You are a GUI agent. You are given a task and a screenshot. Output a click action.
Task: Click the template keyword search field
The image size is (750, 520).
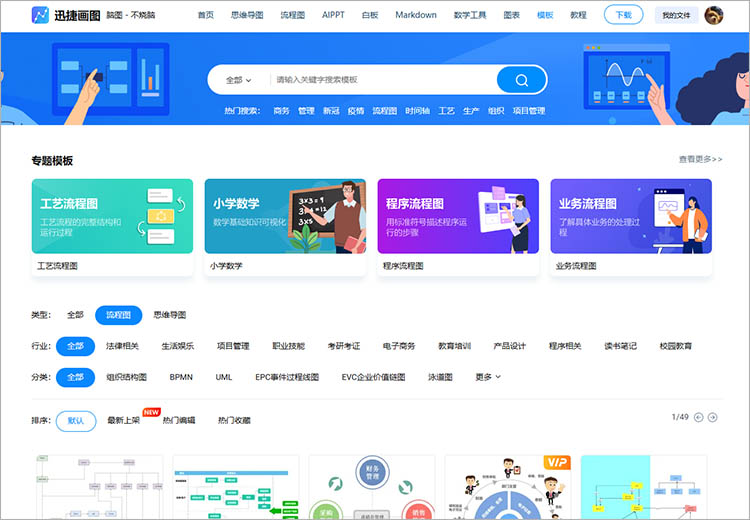383,80
